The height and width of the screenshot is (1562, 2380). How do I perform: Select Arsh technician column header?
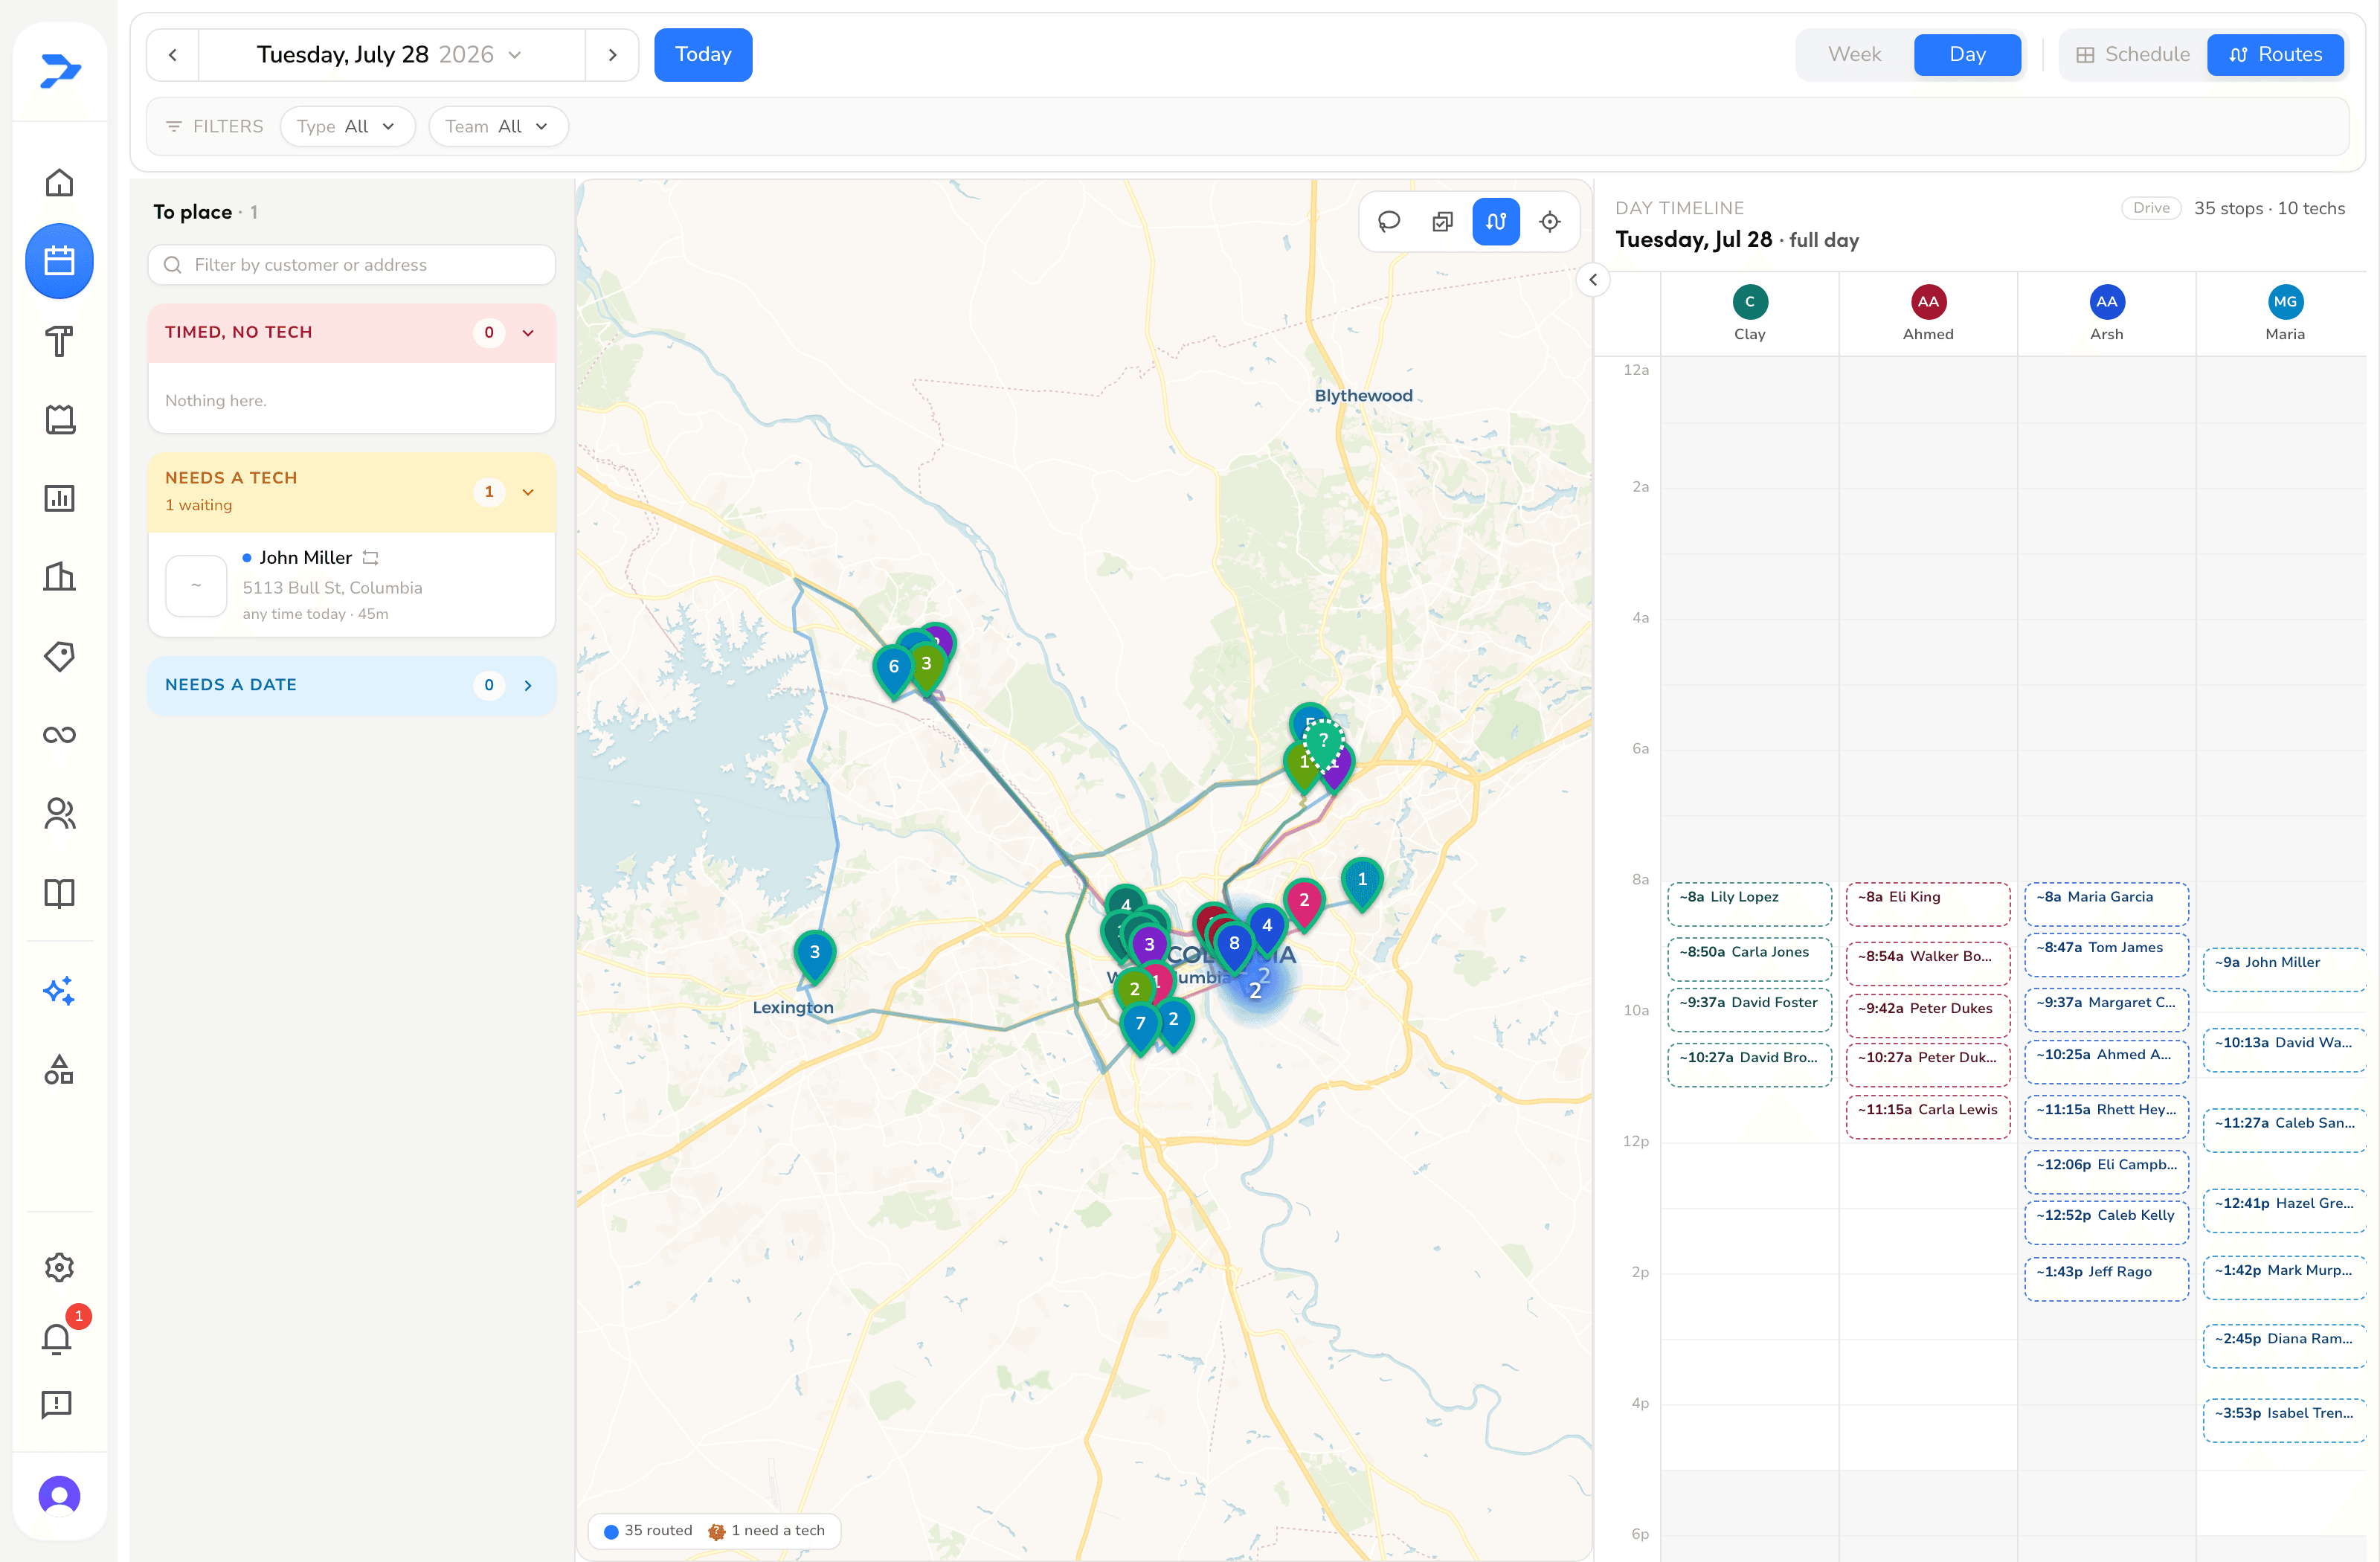tap(2106, 313)
